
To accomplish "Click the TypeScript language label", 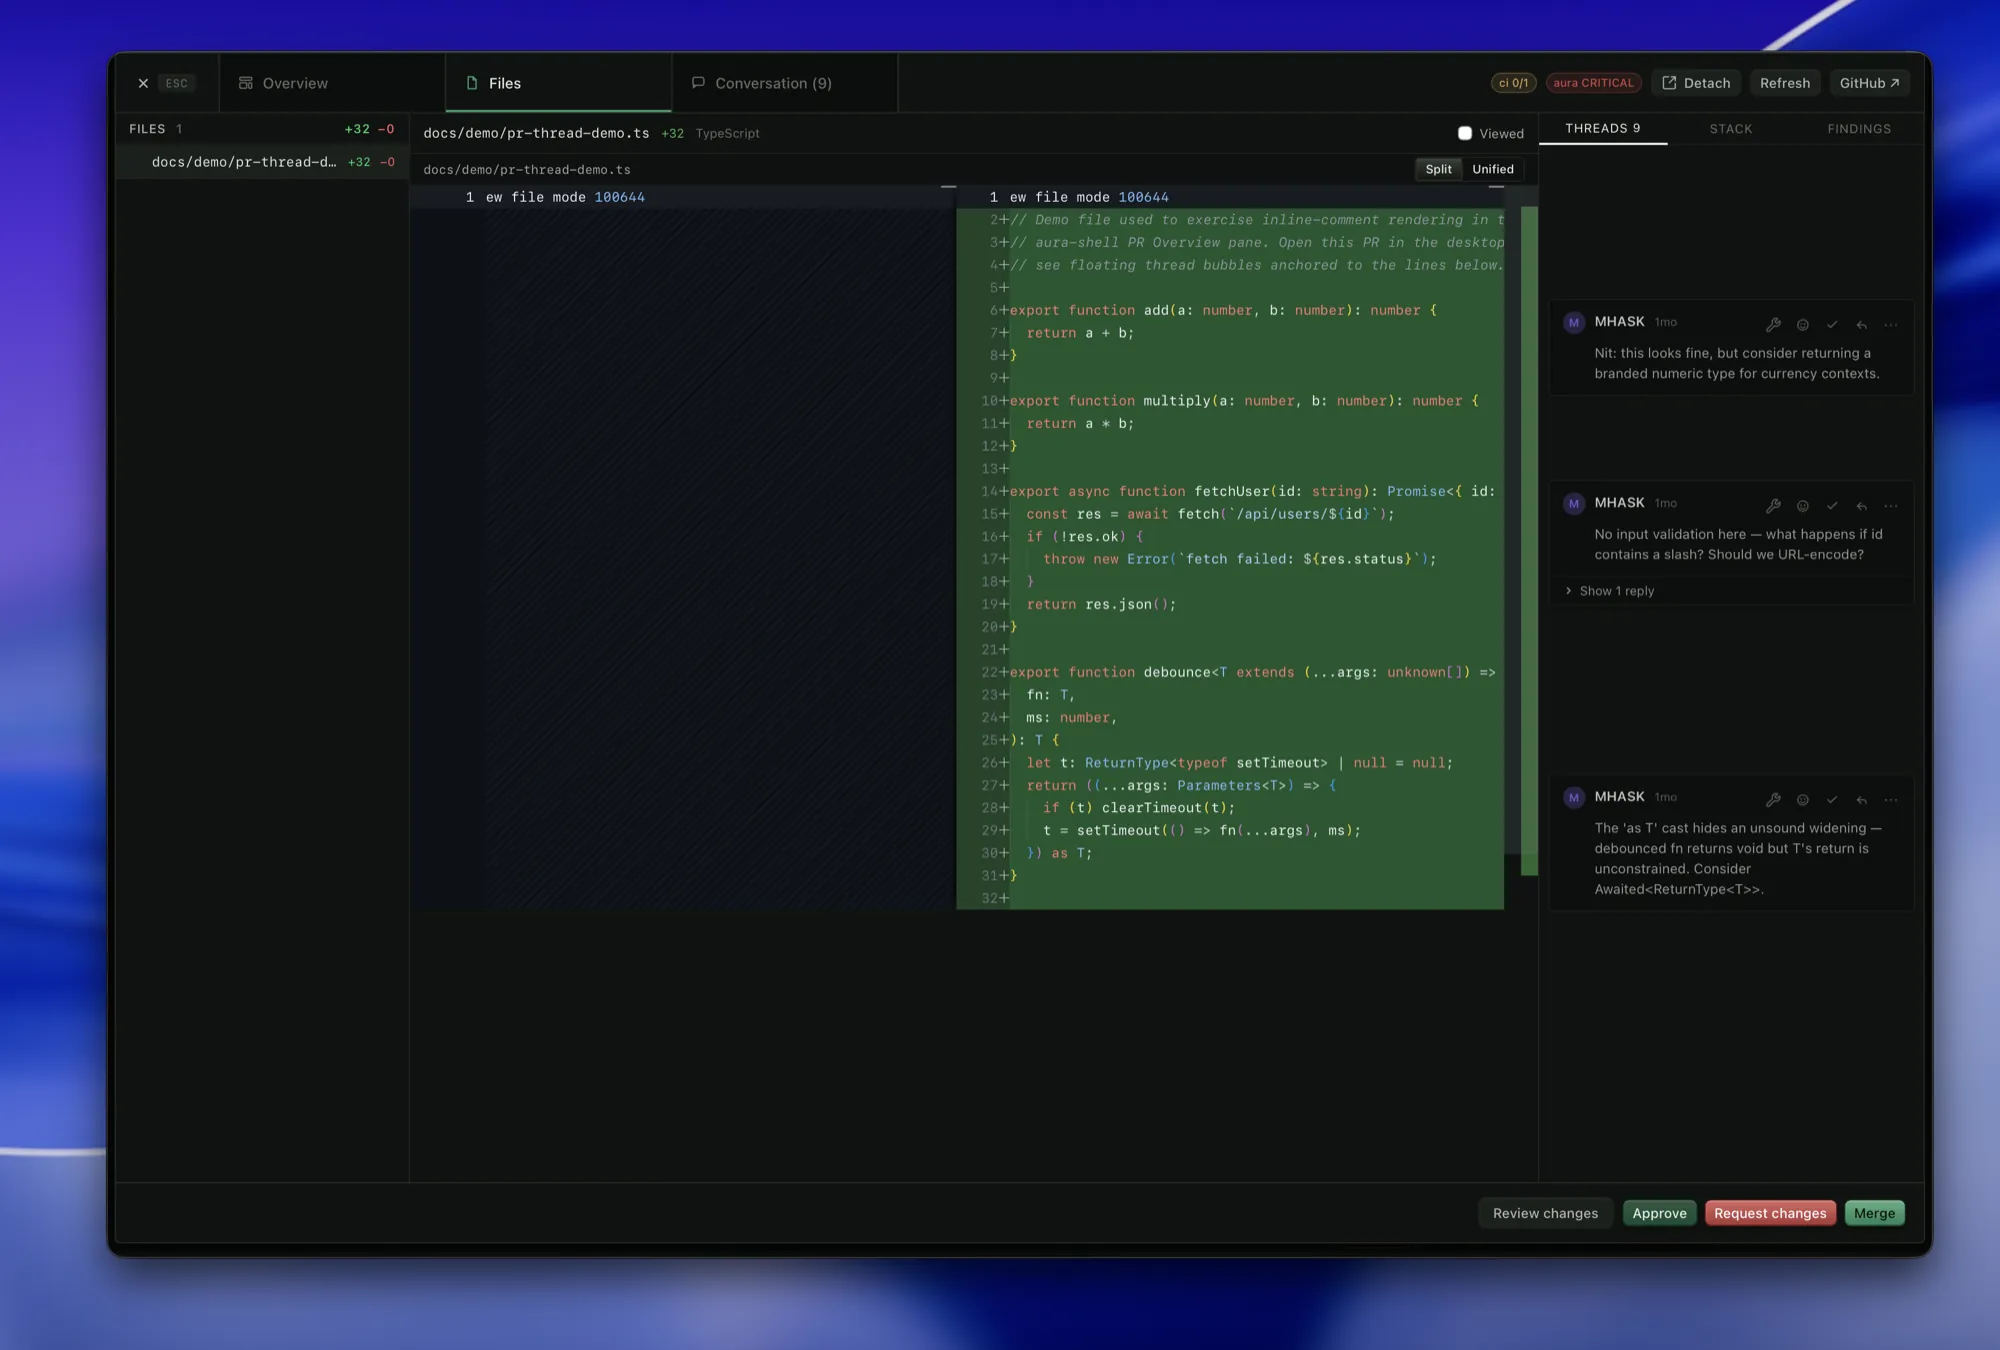I will (x=727, y=133).
